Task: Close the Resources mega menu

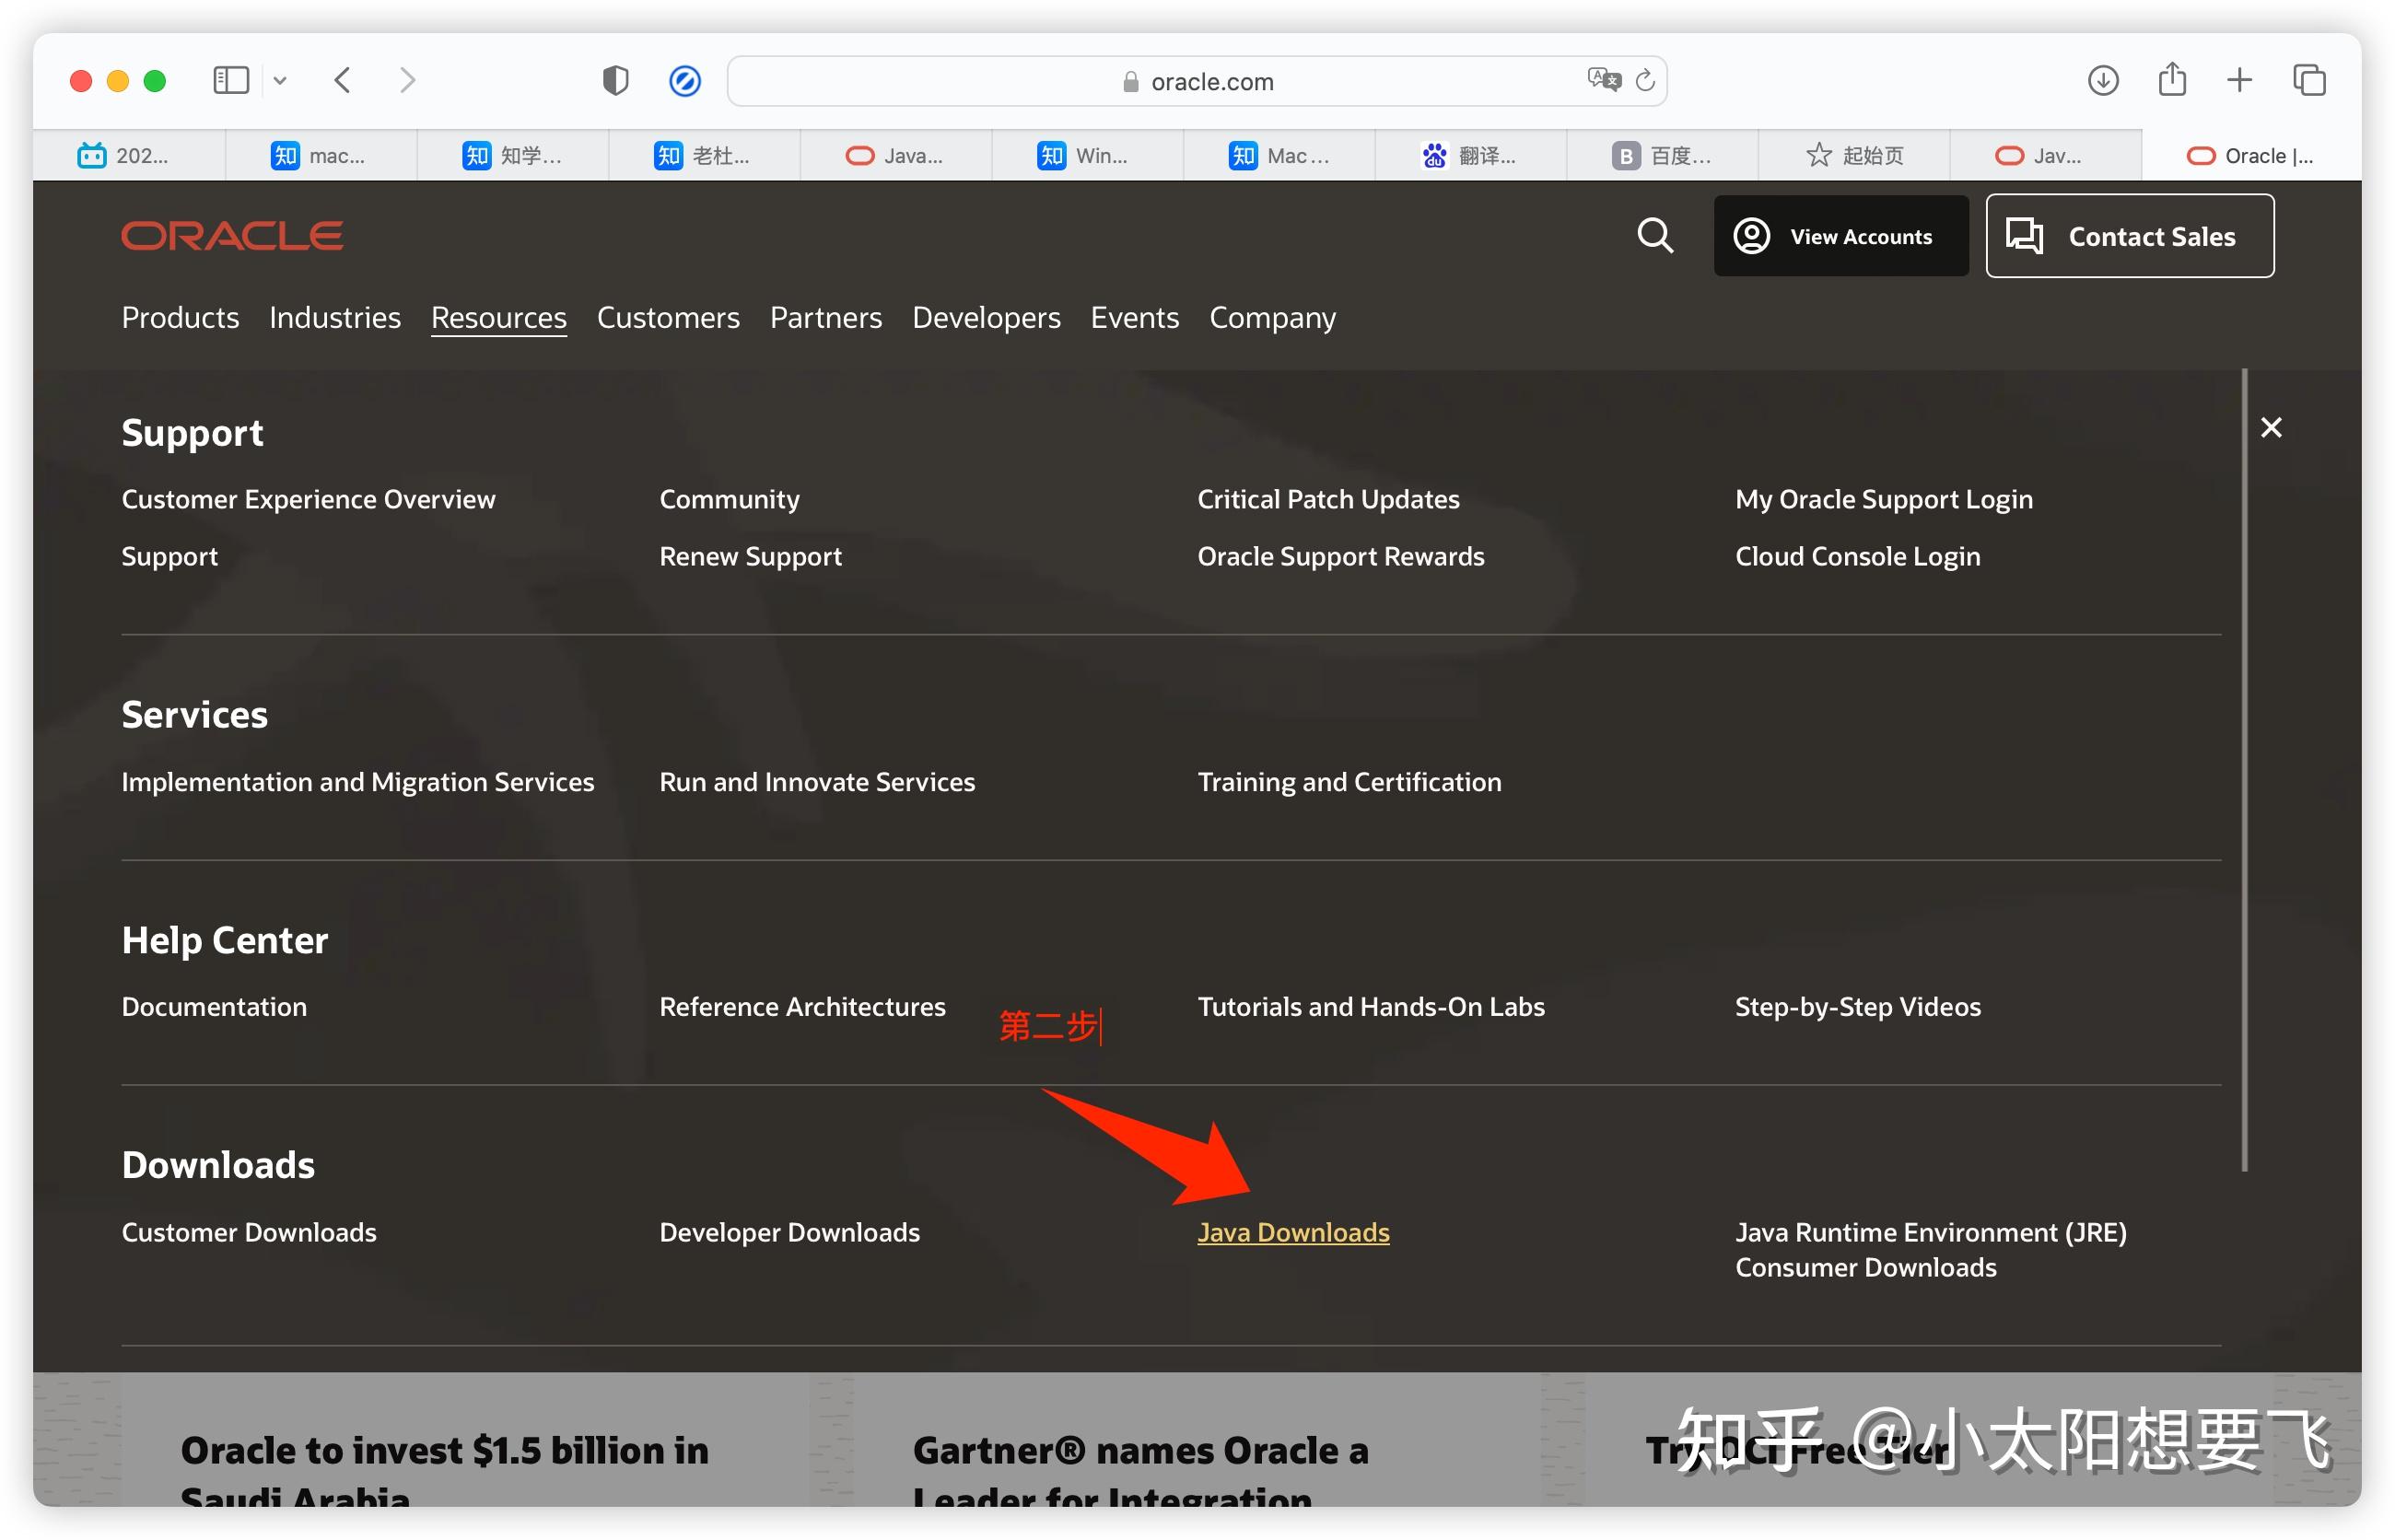Action: [x=2270, y=427]
